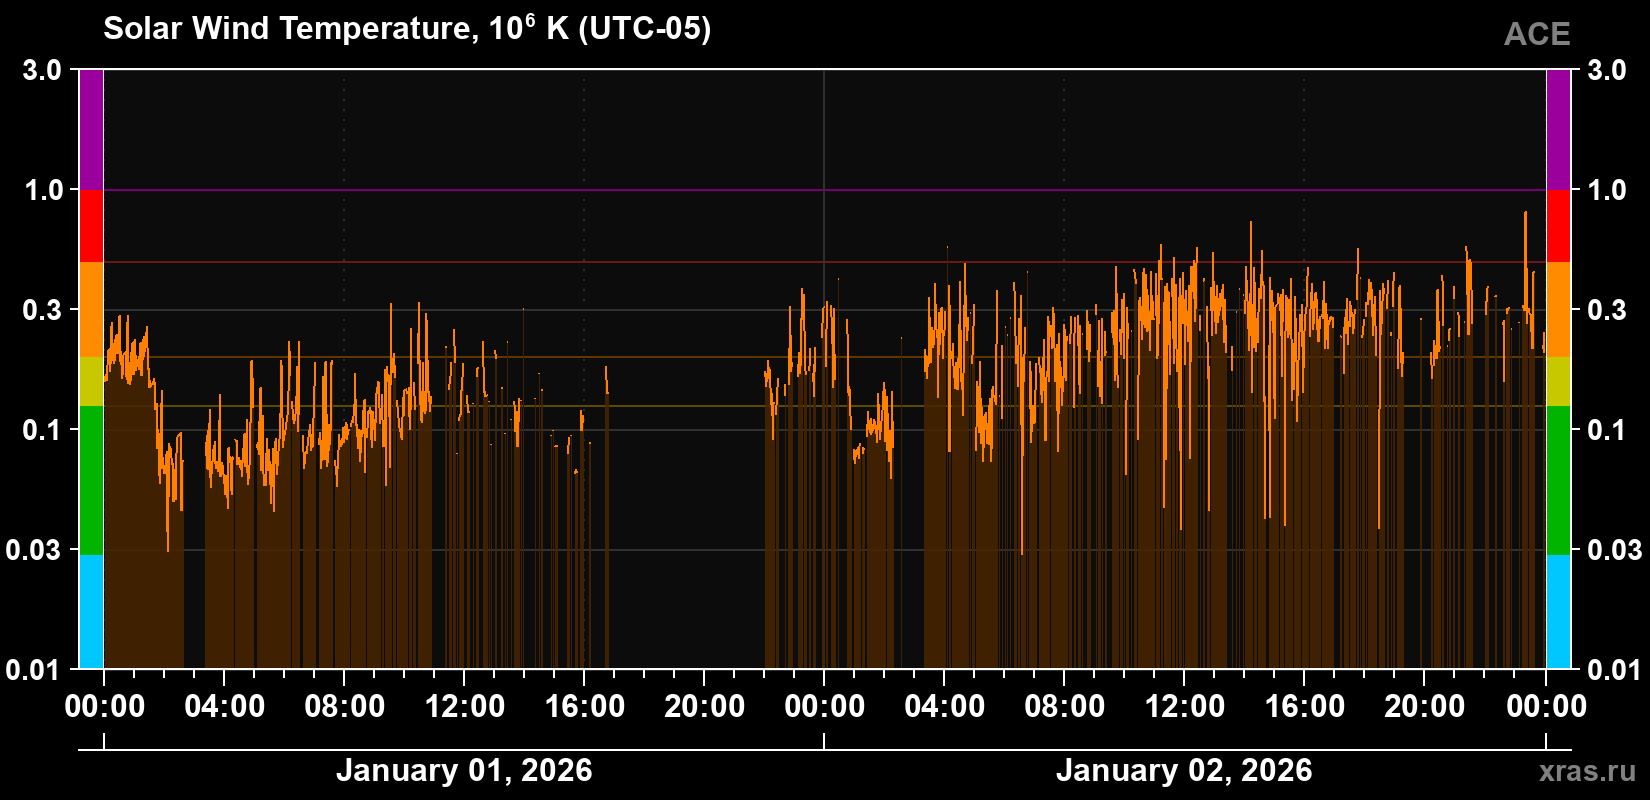Click the 16:00 time label of January 02
This screenshot has height=800, width=1650.
(1305, 707)
